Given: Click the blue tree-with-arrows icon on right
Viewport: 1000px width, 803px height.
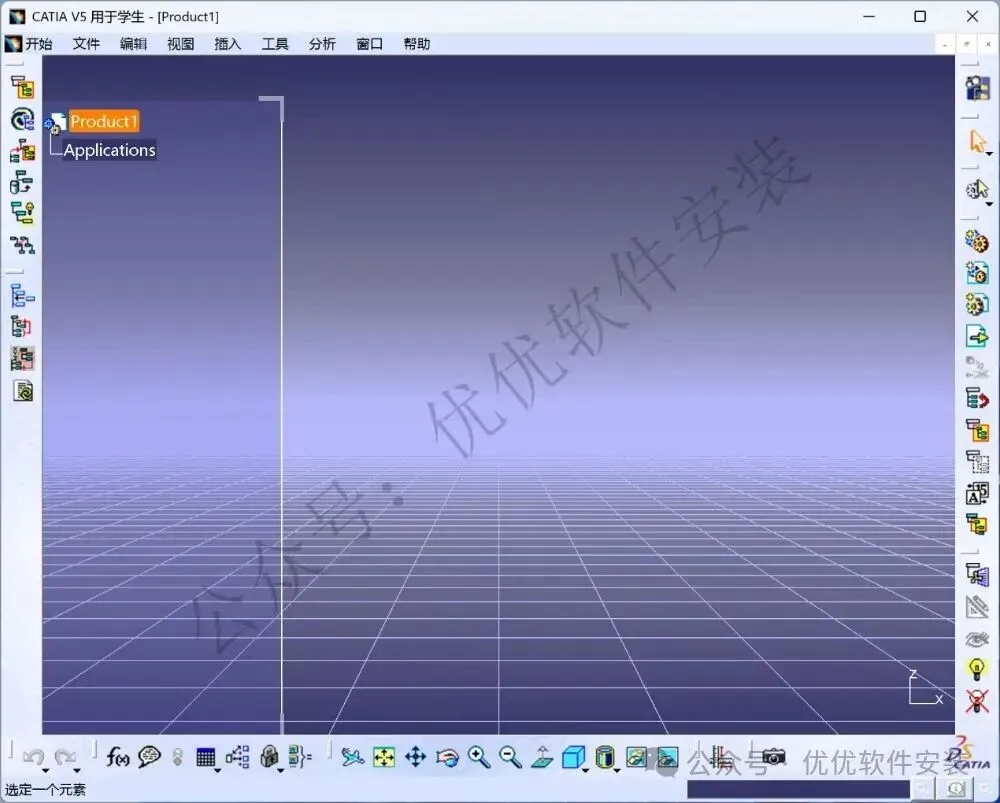Looking at the screenshot, I should [976, 575].
